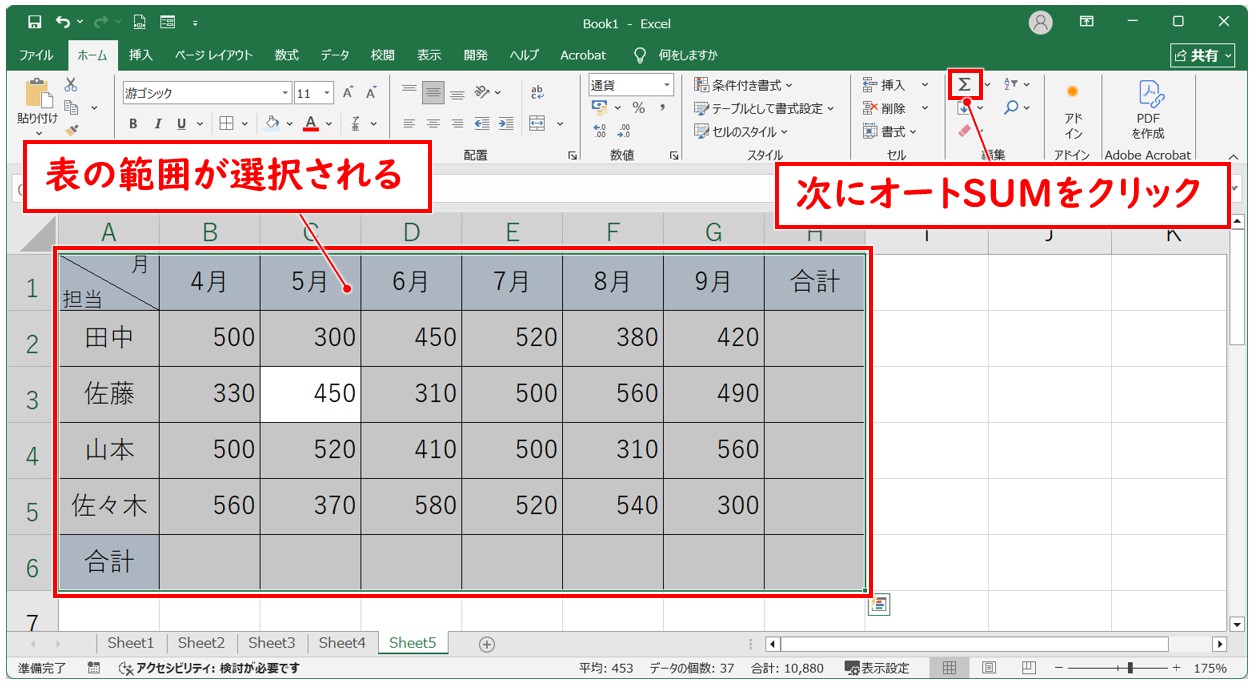Screen dimensions: 1254x685
Task: Save the workbook with the floppy disk icon
Action: (35, 21)
